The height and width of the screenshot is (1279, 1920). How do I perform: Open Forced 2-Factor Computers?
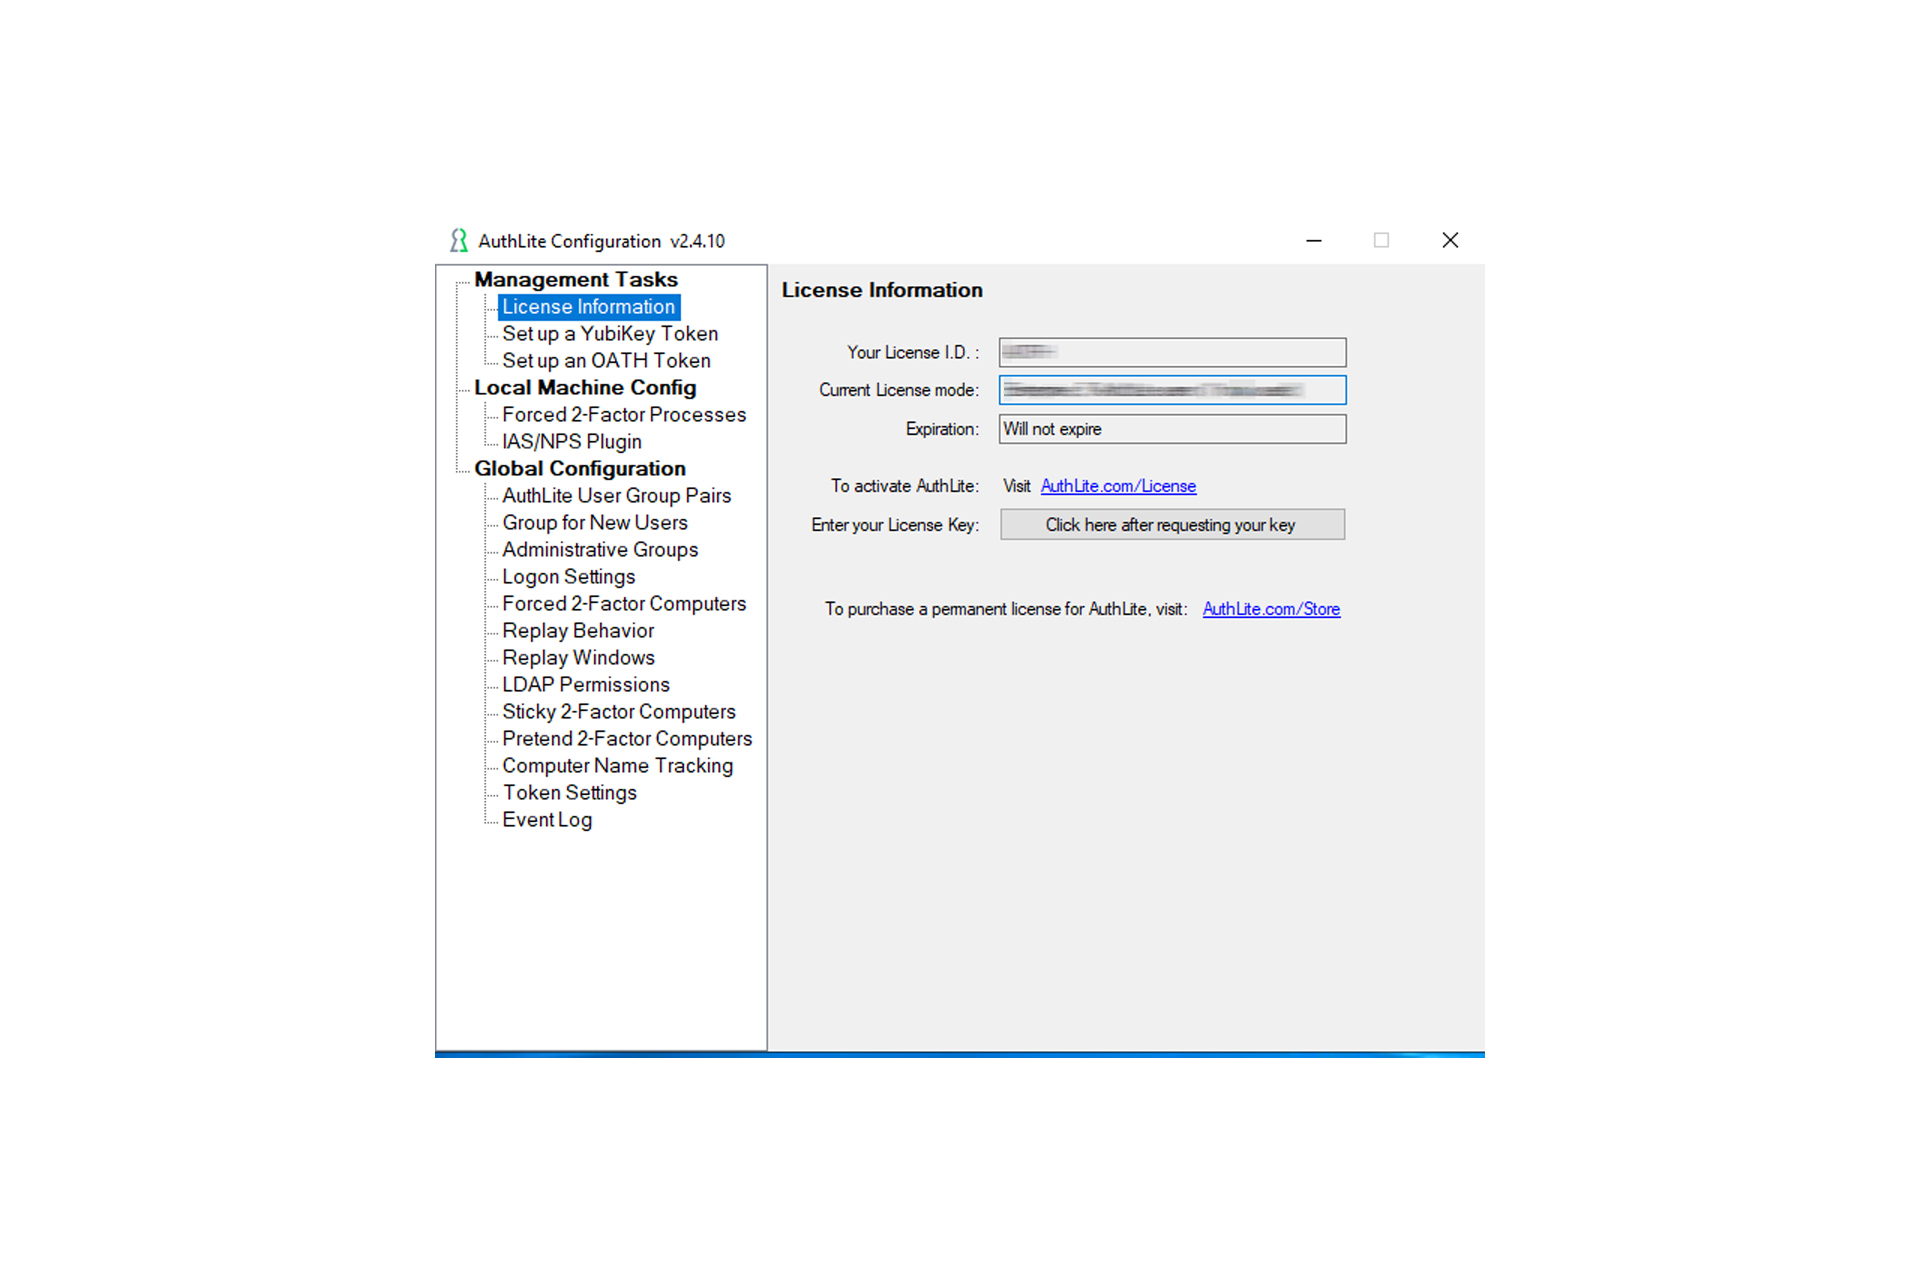point(624,604)
